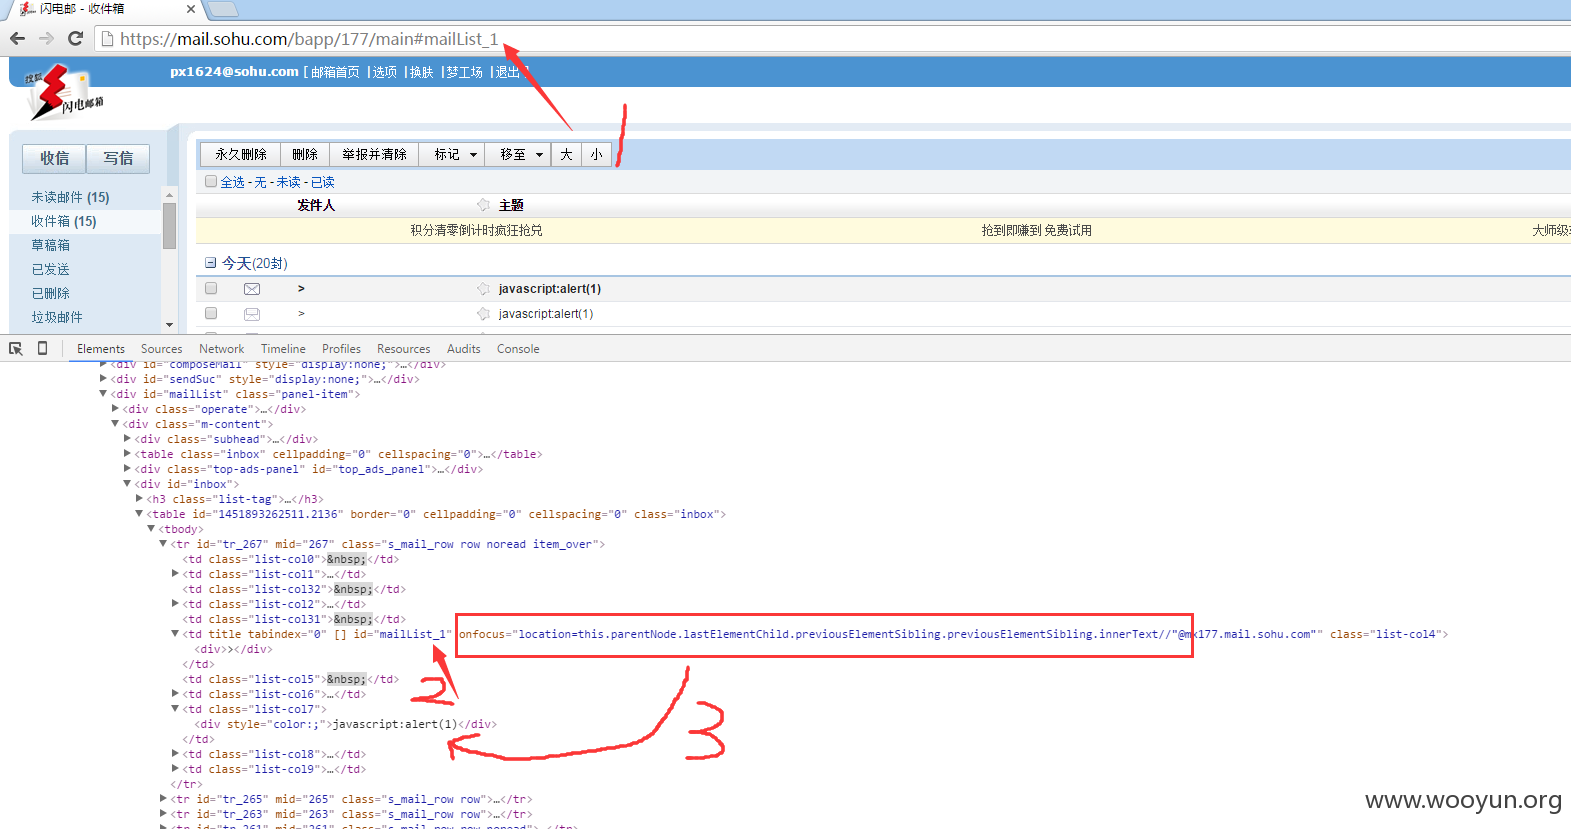Open 收件箱 (15) folder
The width and height of the screenshot is (1571, 829).
(63, 221)
